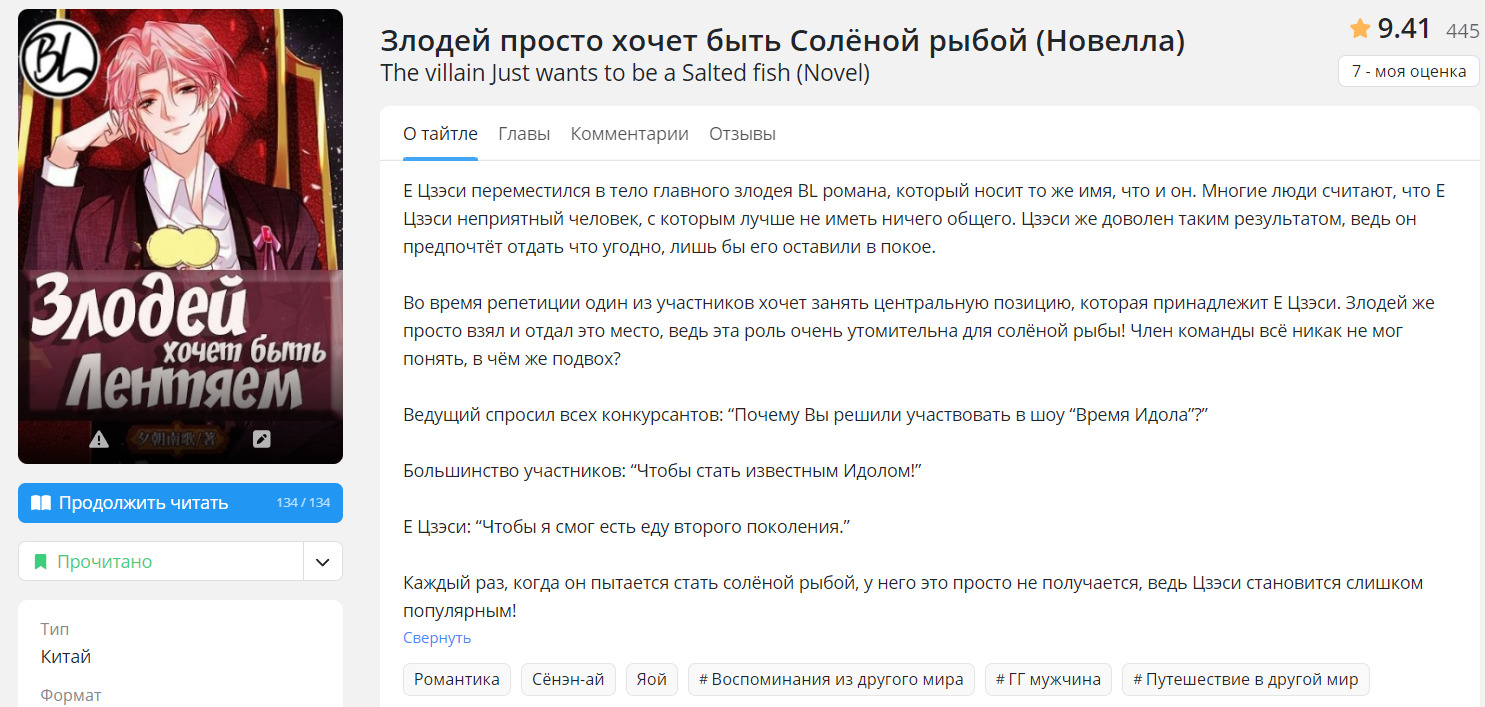
Task: Select the Сёнэн-ай genre tag
Action: coord(568,680)
